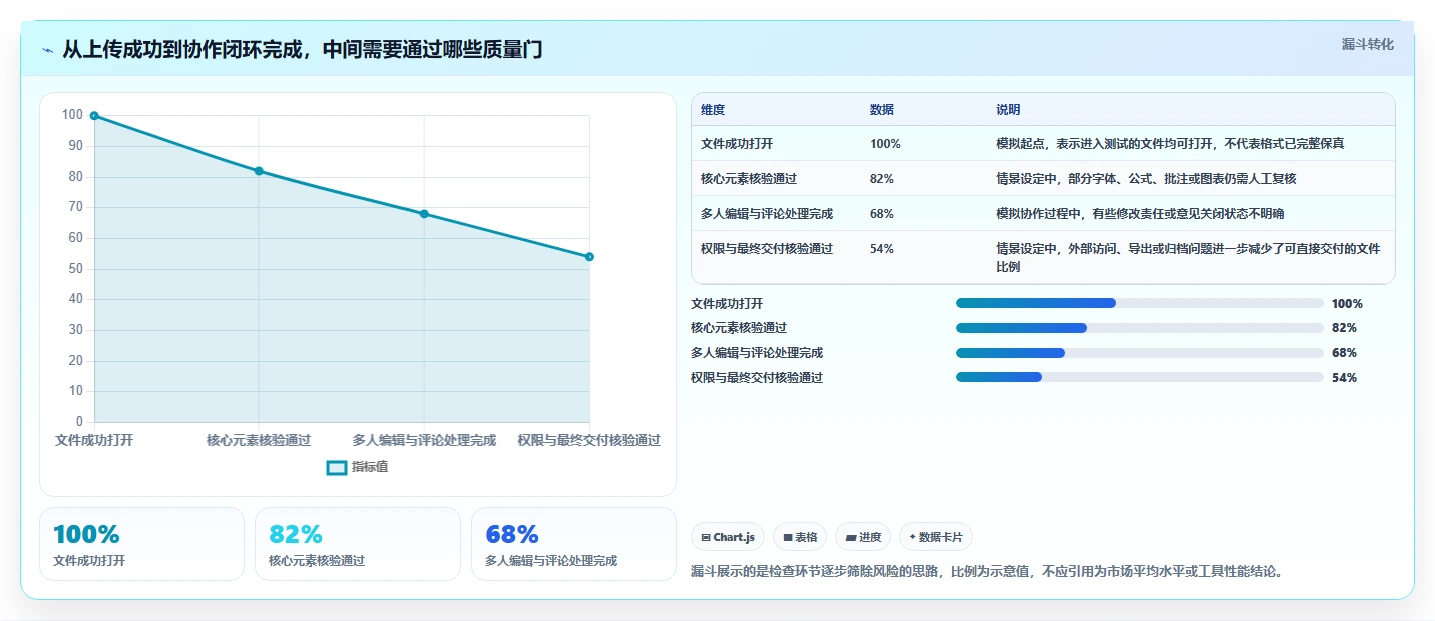Click the 漏斗转化 label
This screenshot has height=621, width=1435.
pos(1367,44)
